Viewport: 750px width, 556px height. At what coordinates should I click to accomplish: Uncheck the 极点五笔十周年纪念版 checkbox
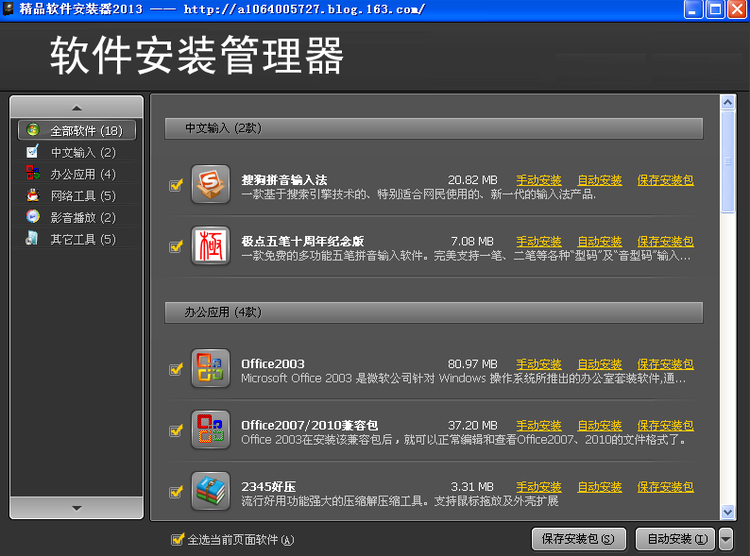(176, 246)
